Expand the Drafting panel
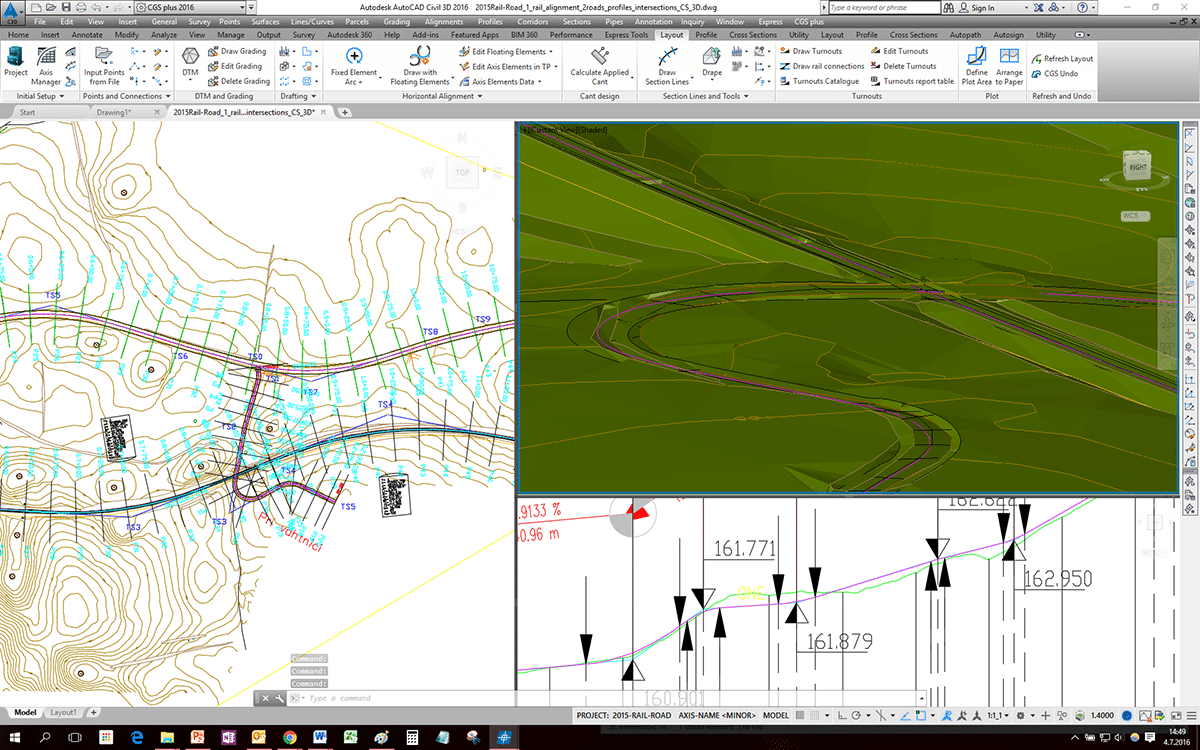Viewport: 1200px width, 750px height. tap(297, 96)
